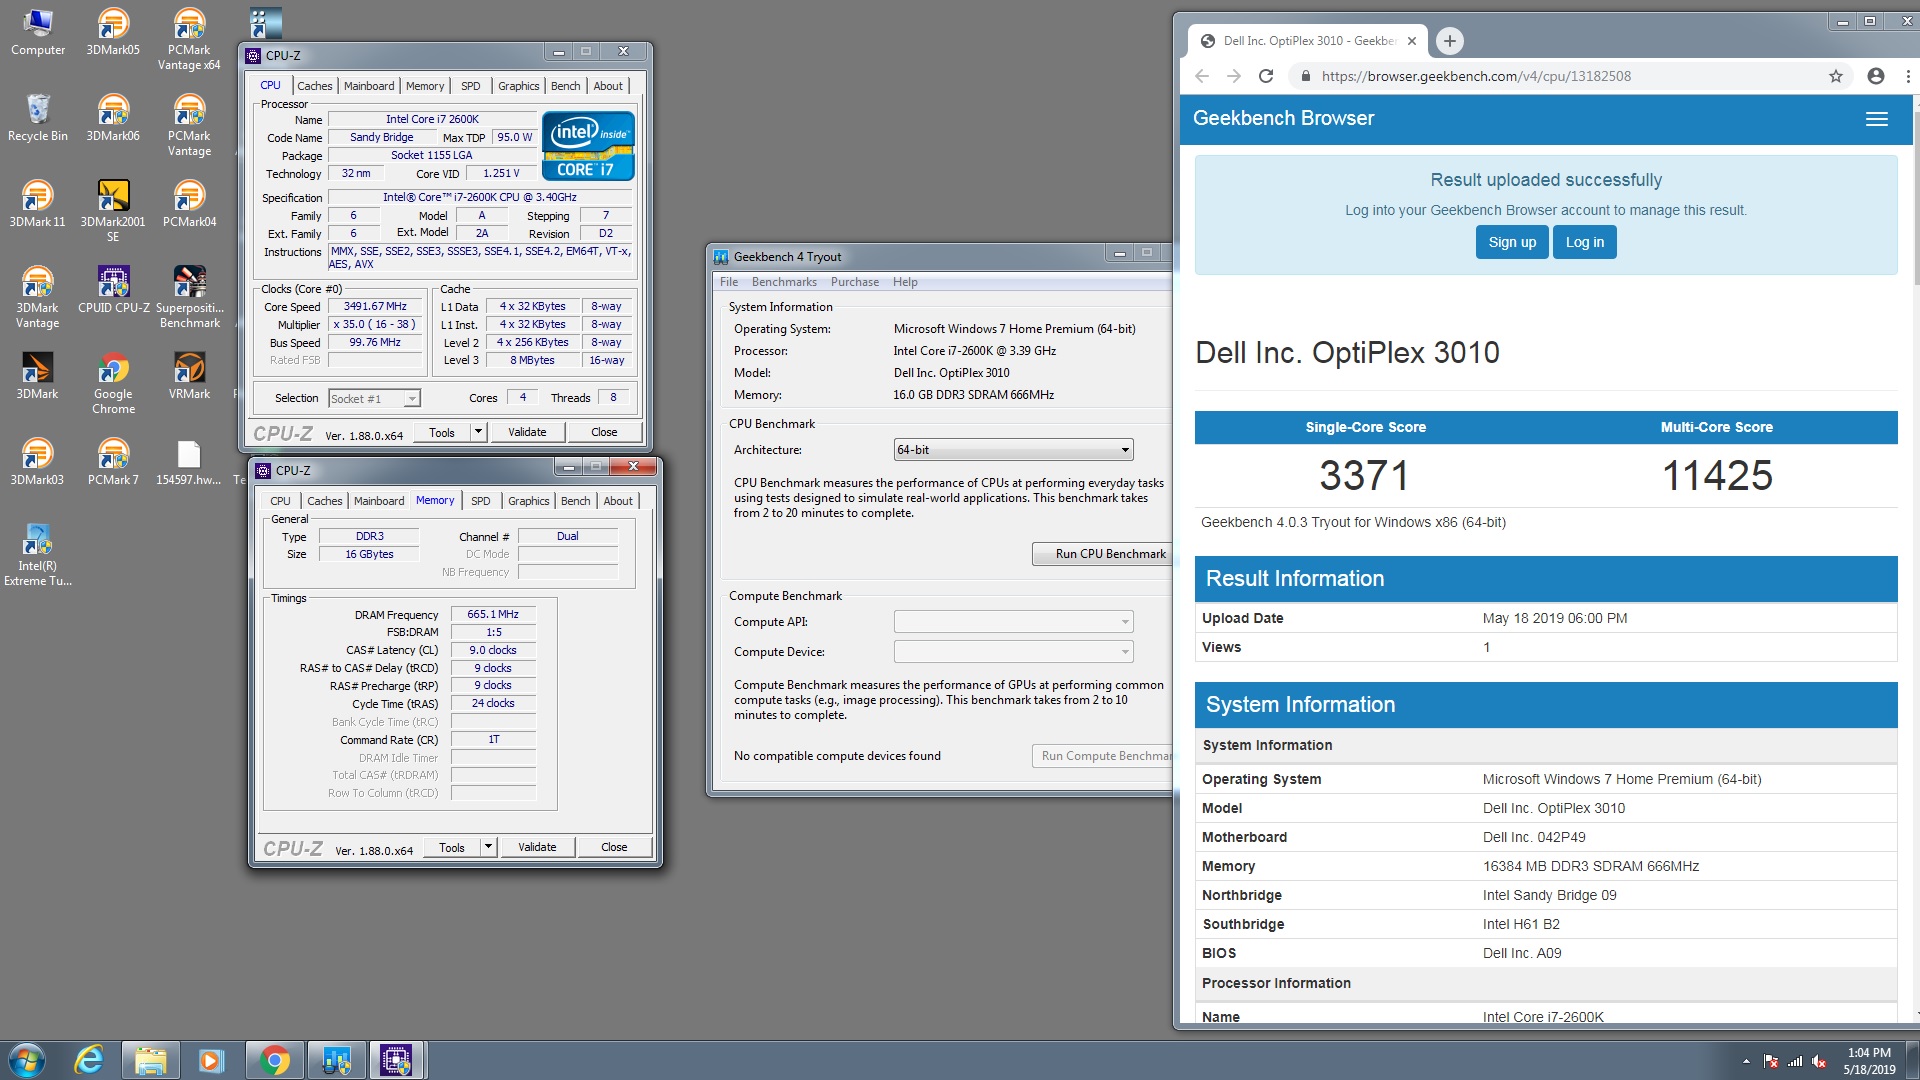Screen dimensions: 1920x1080
Task: Open the 3DMark desktop shortcut
Action: coord(37,376)
